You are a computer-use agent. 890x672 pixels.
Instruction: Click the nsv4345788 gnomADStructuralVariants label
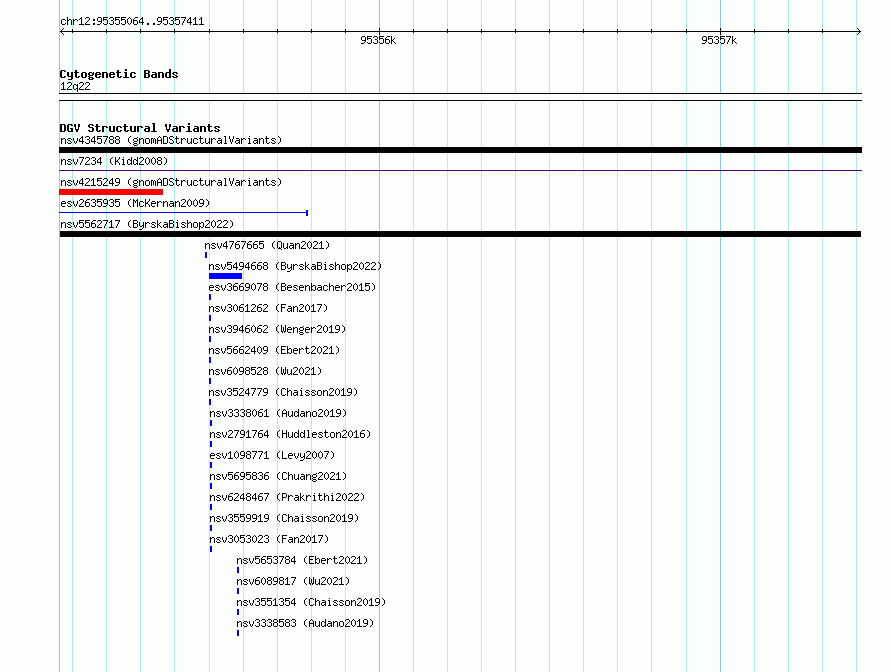tap(171, 140)
